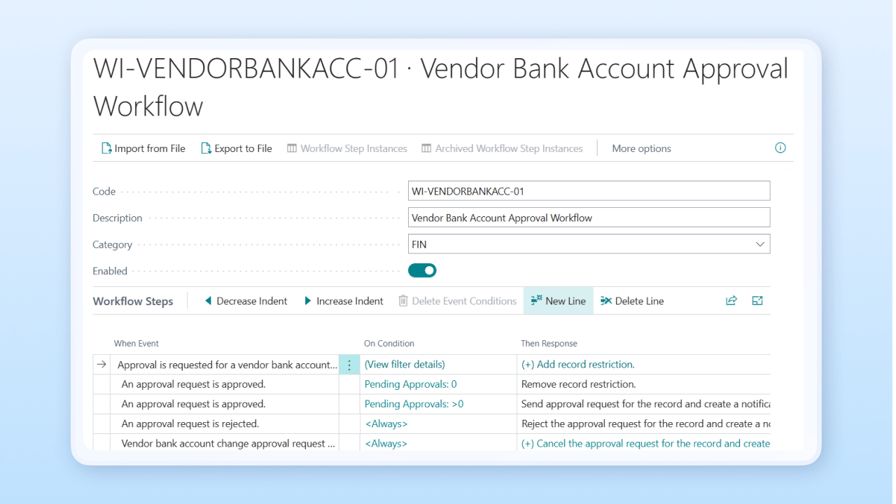Select the row arrow for the first step

click(x=101, y=365)
